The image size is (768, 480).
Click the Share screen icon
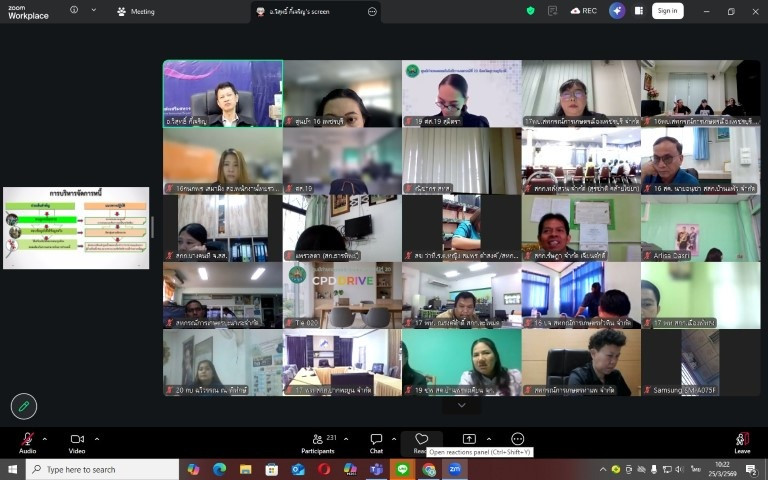[x=469, y=439]
